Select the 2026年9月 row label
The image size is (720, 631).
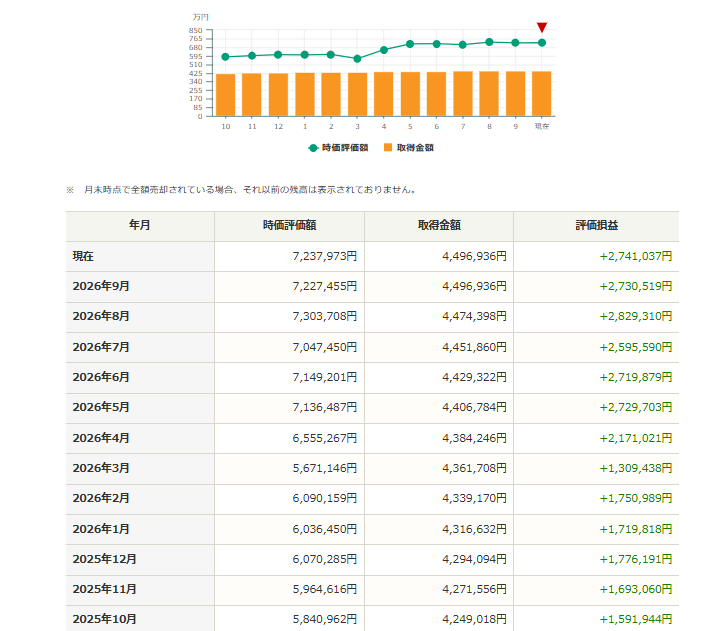pyautogui.click(x=101, y=286)
